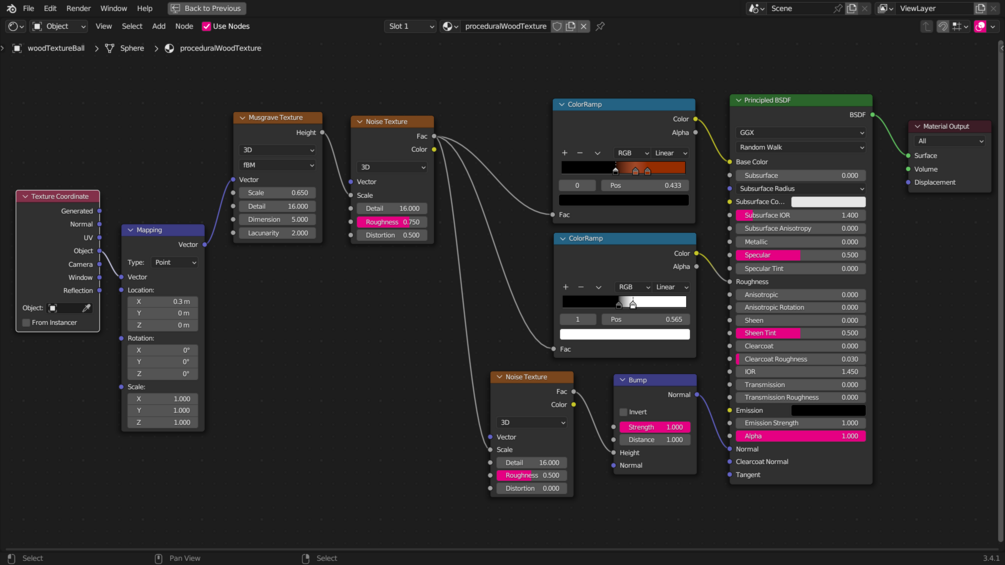1005x565 pixels.
Task: Open the Window menu
Action: pos(113,8)
